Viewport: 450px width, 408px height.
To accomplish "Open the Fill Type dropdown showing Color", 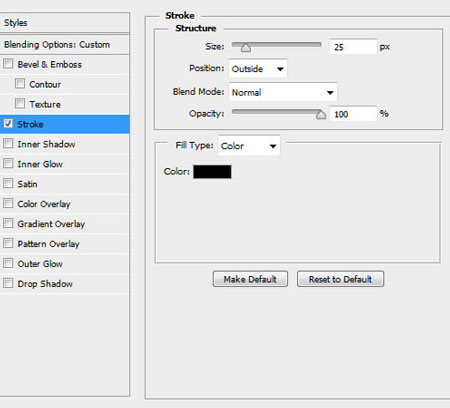I will coord(249,146).
